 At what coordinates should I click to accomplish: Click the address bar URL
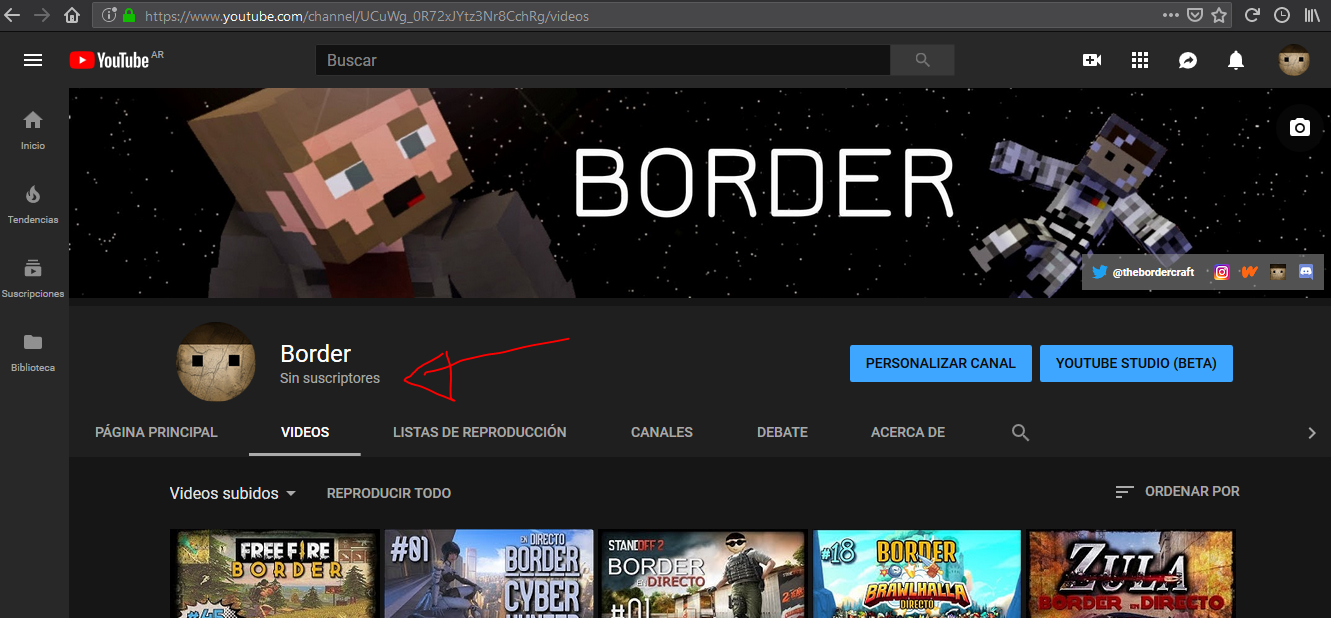tap(366, 16)
